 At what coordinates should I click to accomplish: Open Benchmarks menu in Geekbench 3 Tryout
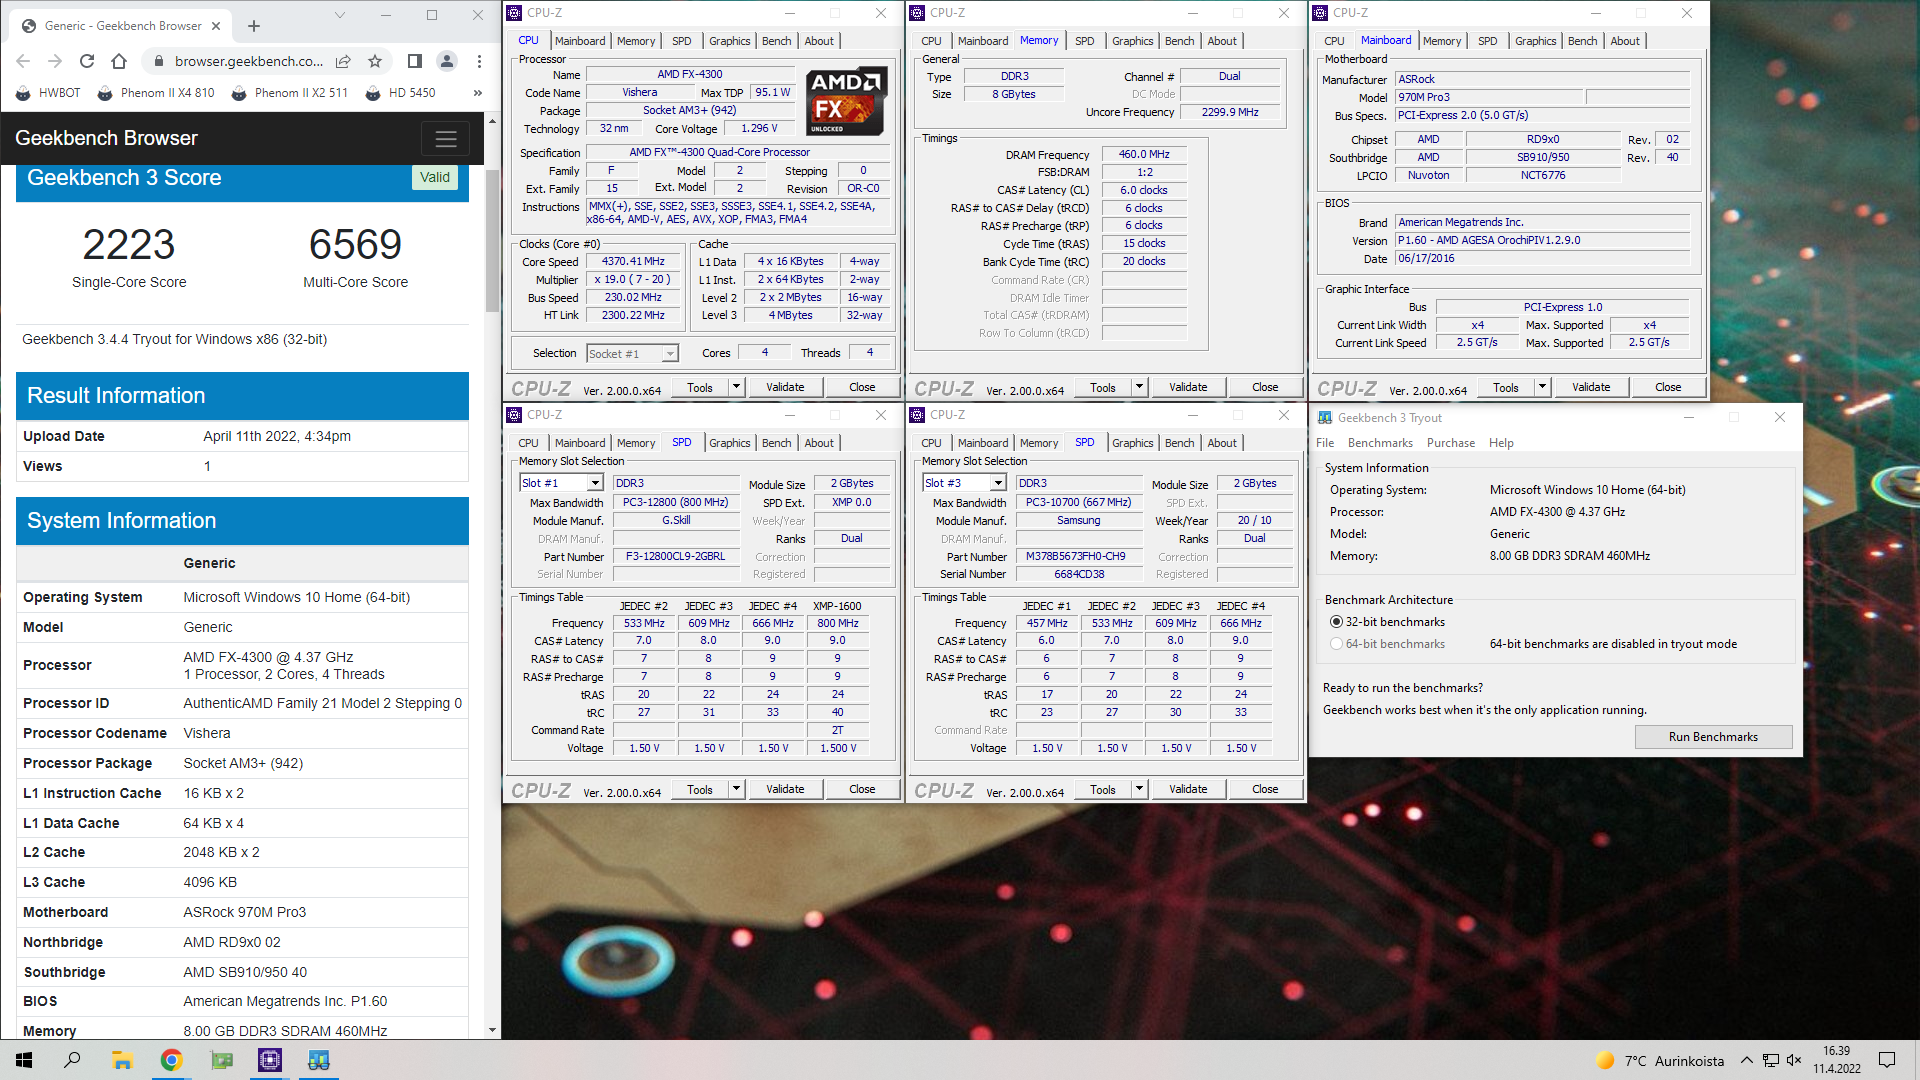tap(1380, 443)
